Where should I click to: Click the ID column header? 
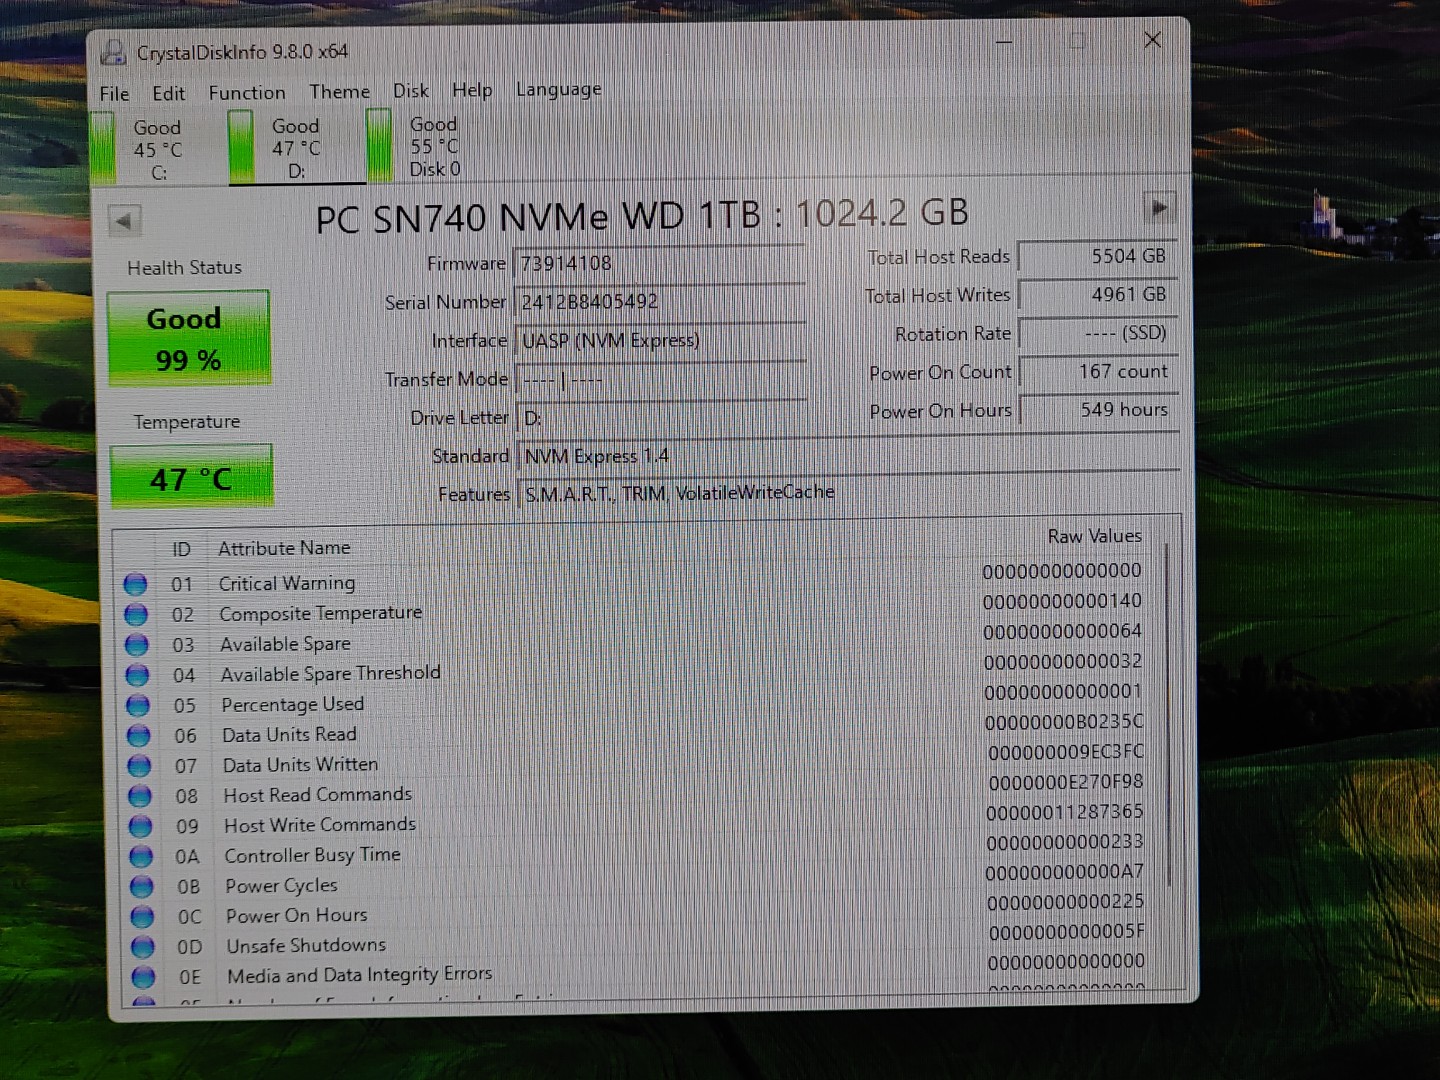(181, 549)
